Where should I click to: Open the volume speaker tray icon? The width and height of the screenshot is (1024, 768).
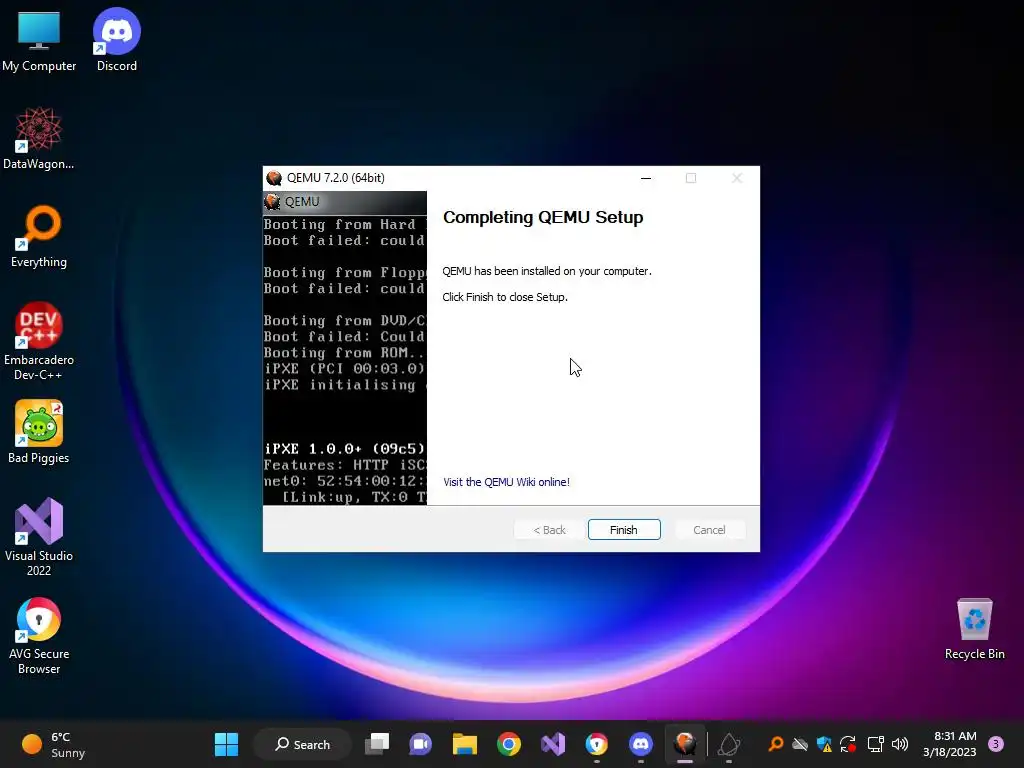point(900,744)
